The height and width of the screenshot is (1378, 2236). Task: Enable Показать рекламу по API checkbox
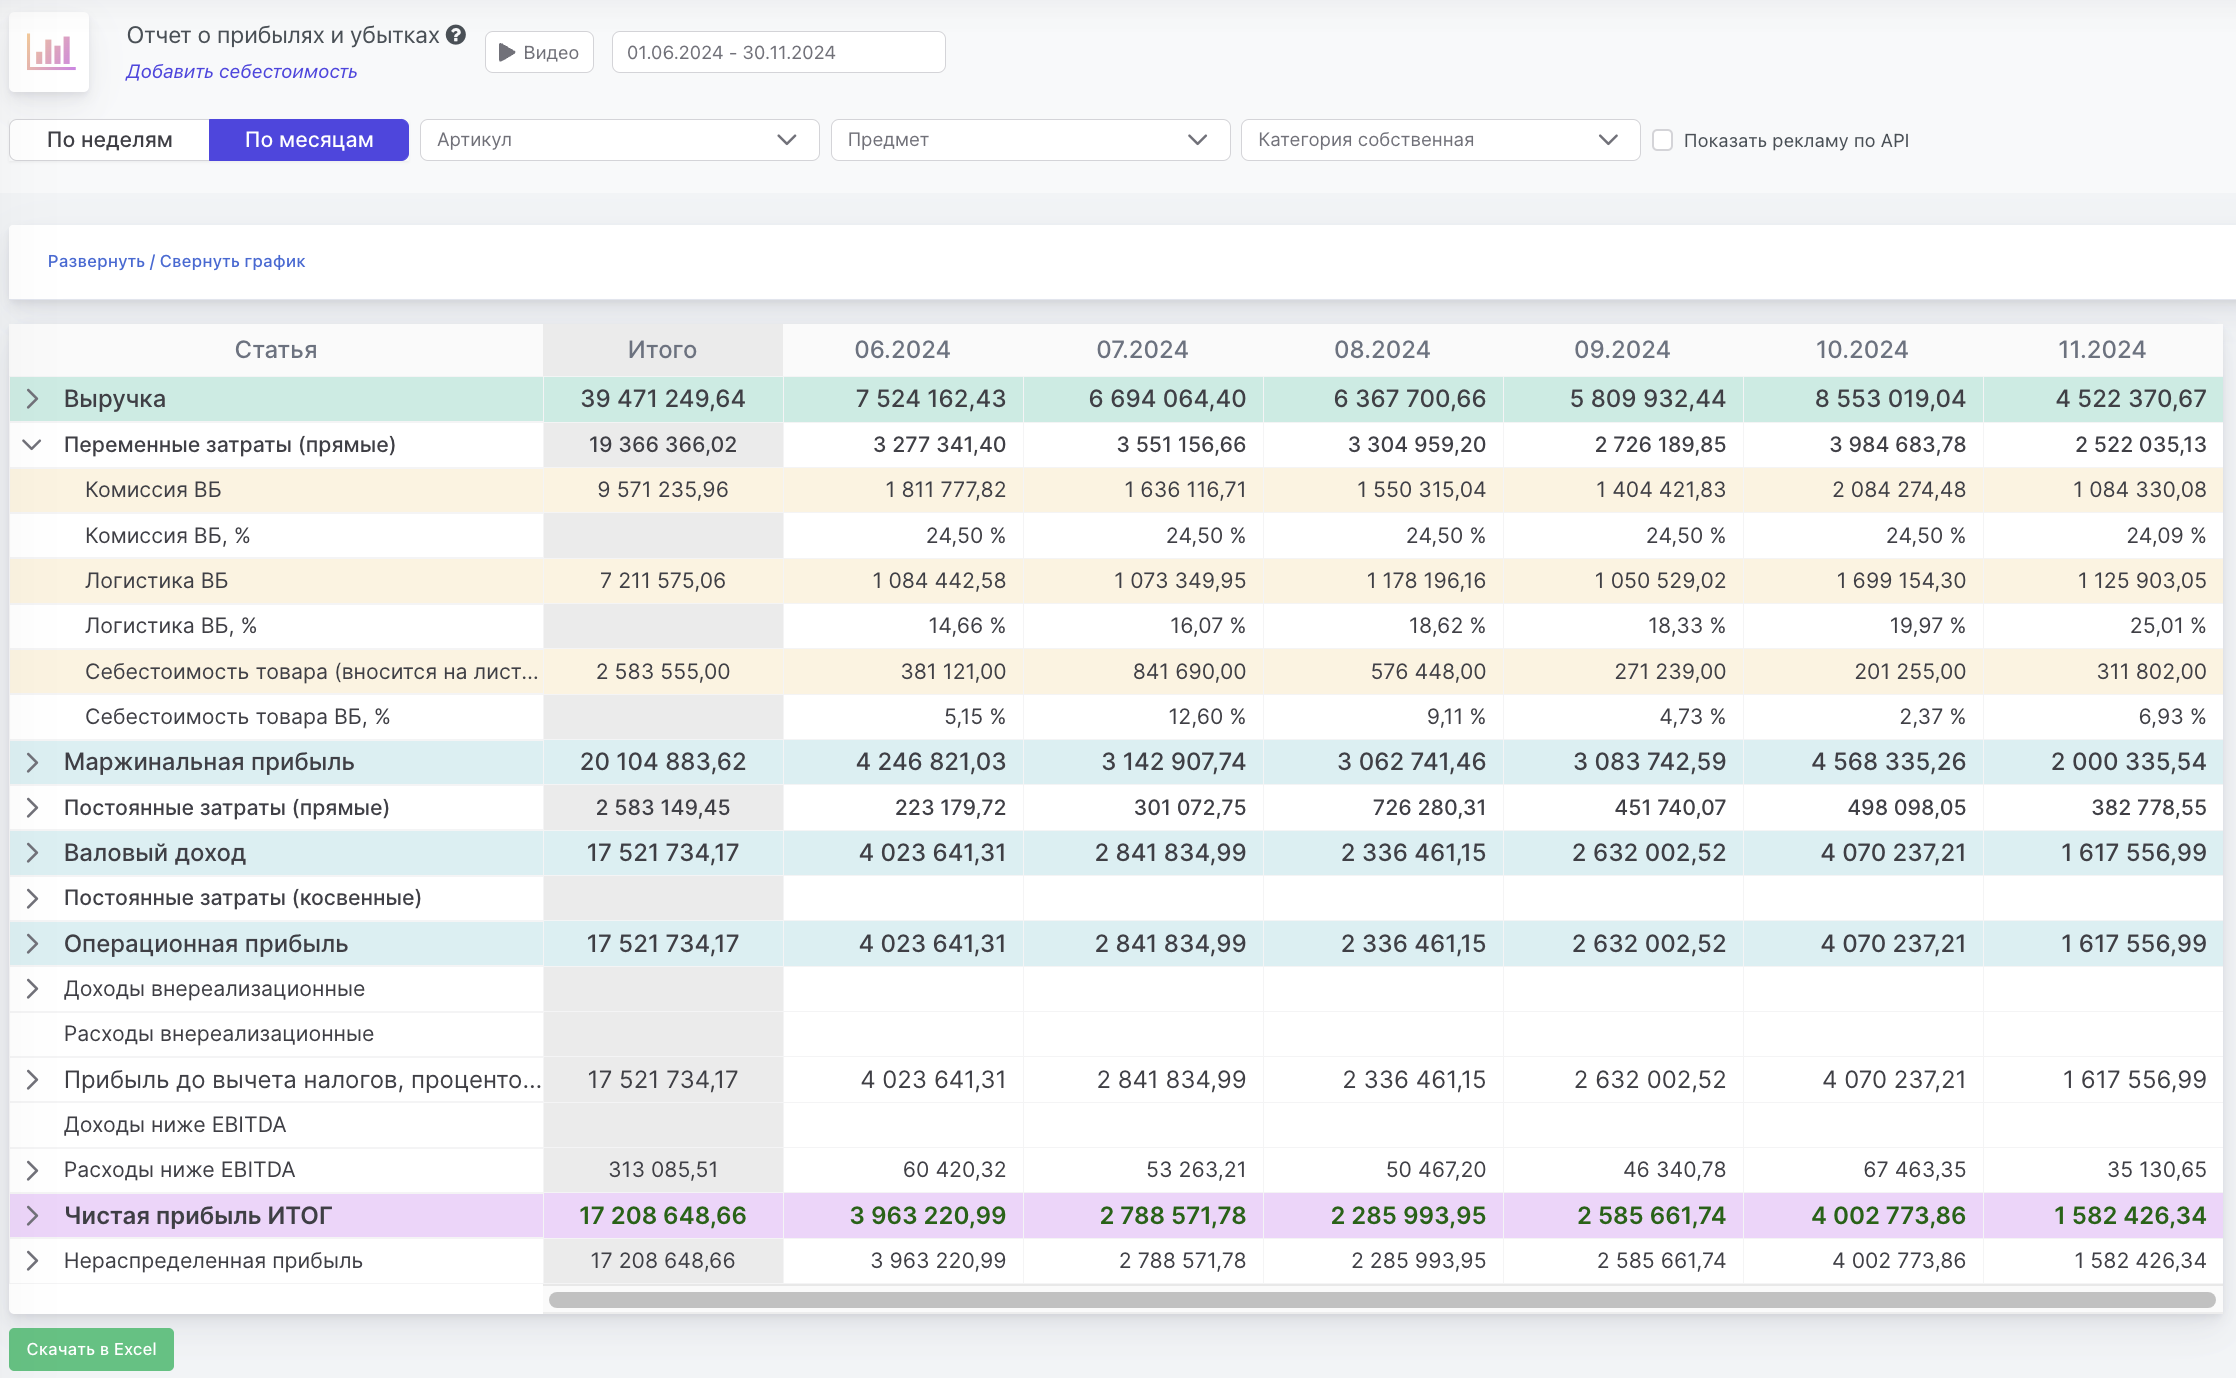click(x=1662, y=140)
